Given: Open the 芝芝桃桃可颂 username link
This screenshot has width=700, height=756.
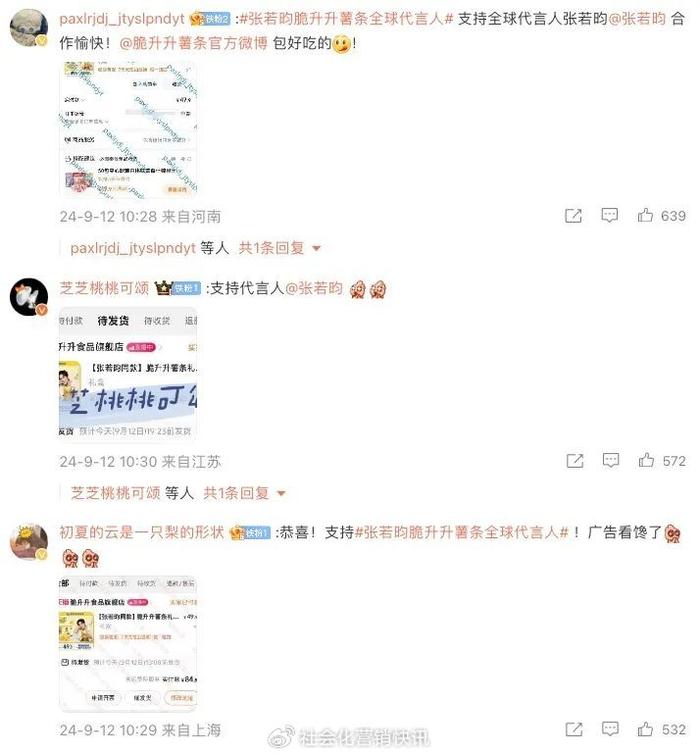Looking at the screenshot, I should pos(104,288).
